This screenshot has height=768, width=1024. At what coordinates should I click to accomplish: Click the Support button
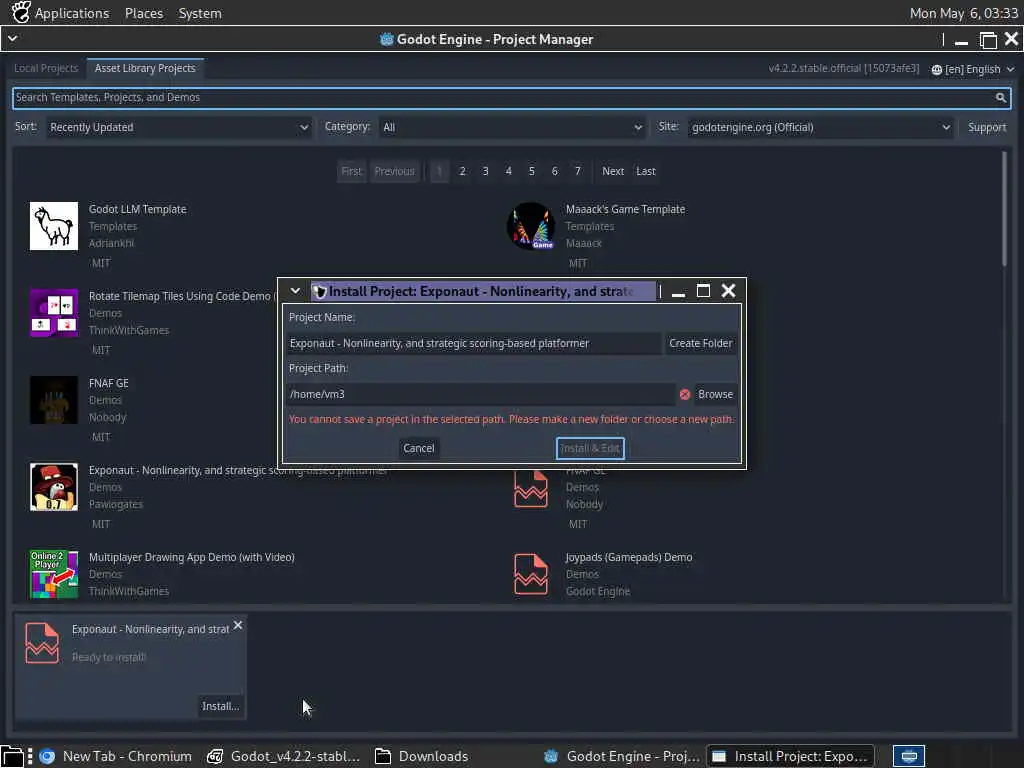coord(986,127)
